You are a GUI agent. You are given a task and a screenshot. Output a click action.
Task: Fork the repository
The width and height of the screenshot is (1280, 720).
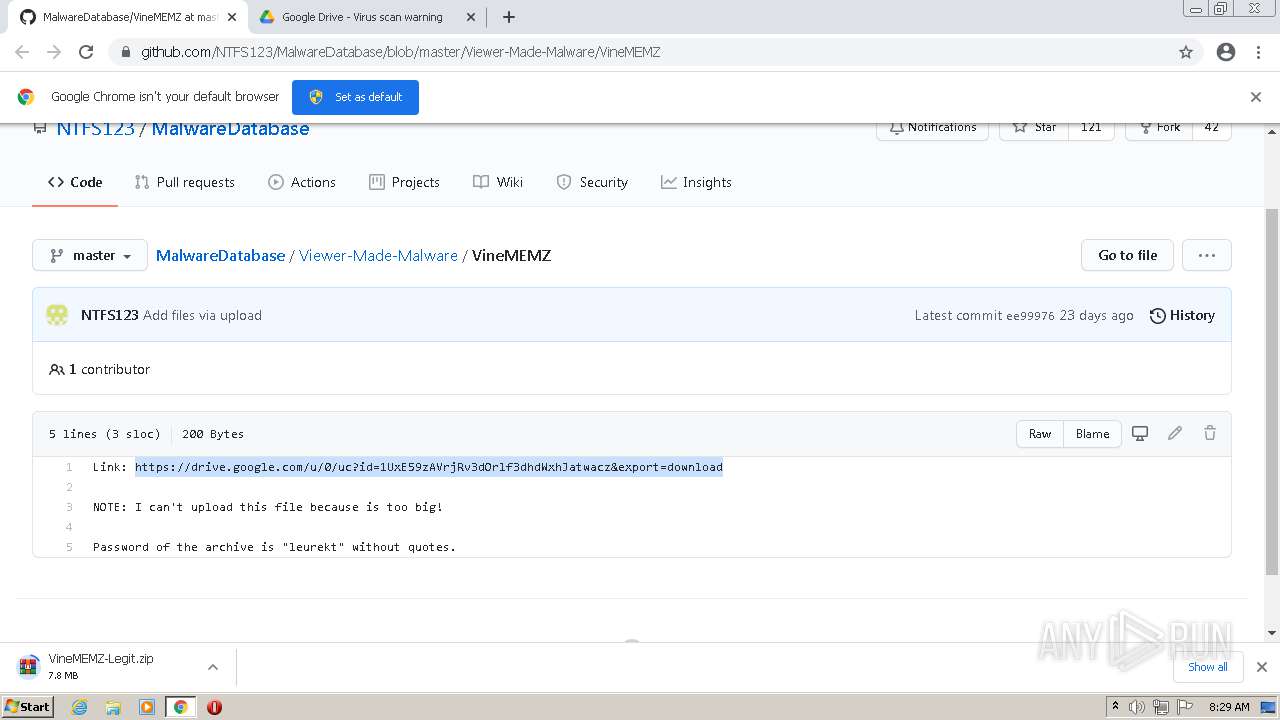pyautogui.click(x=1158, y=128)
